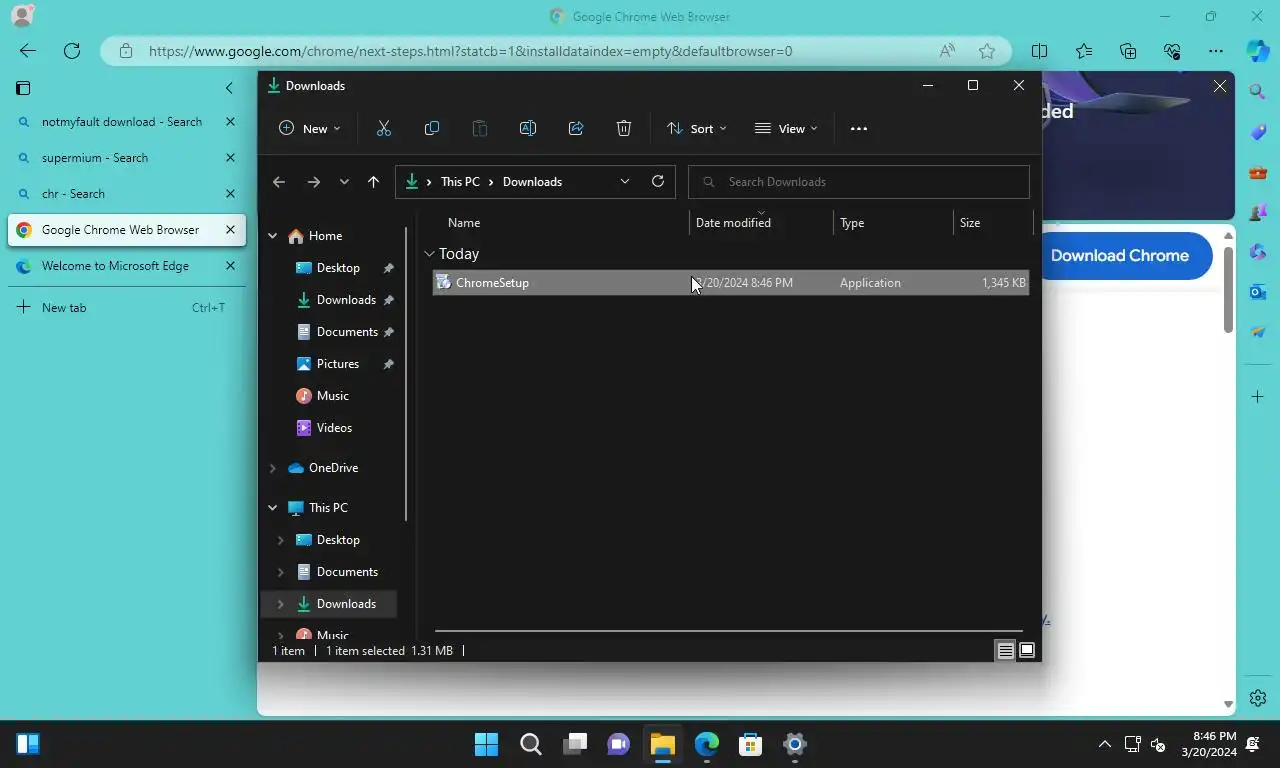Image resolution: width=1280 pixels, height=768 pixels.
Task: Click the Rename icon in Explorer toolbar
Action: (528, 128)
